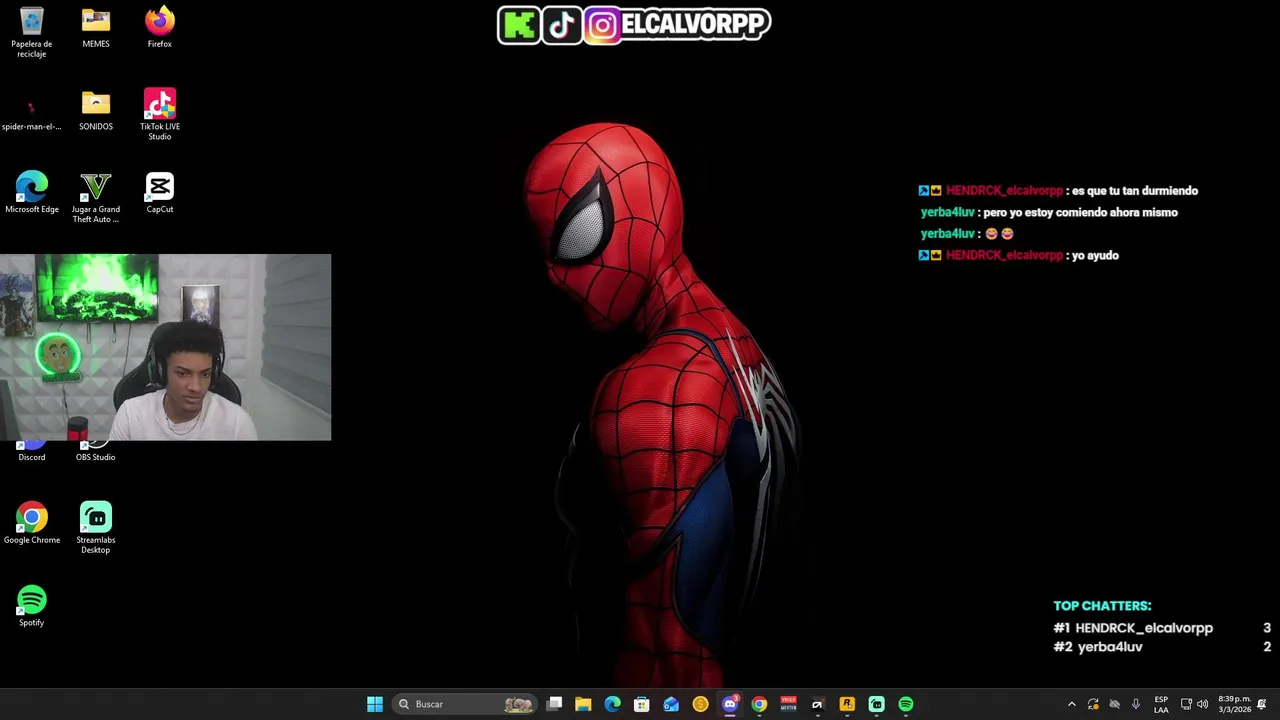Open Rockstar Games Launcher from the taskbar
Image resolution: width=1280 pixels, height=720 pixels.
[847, 704]
